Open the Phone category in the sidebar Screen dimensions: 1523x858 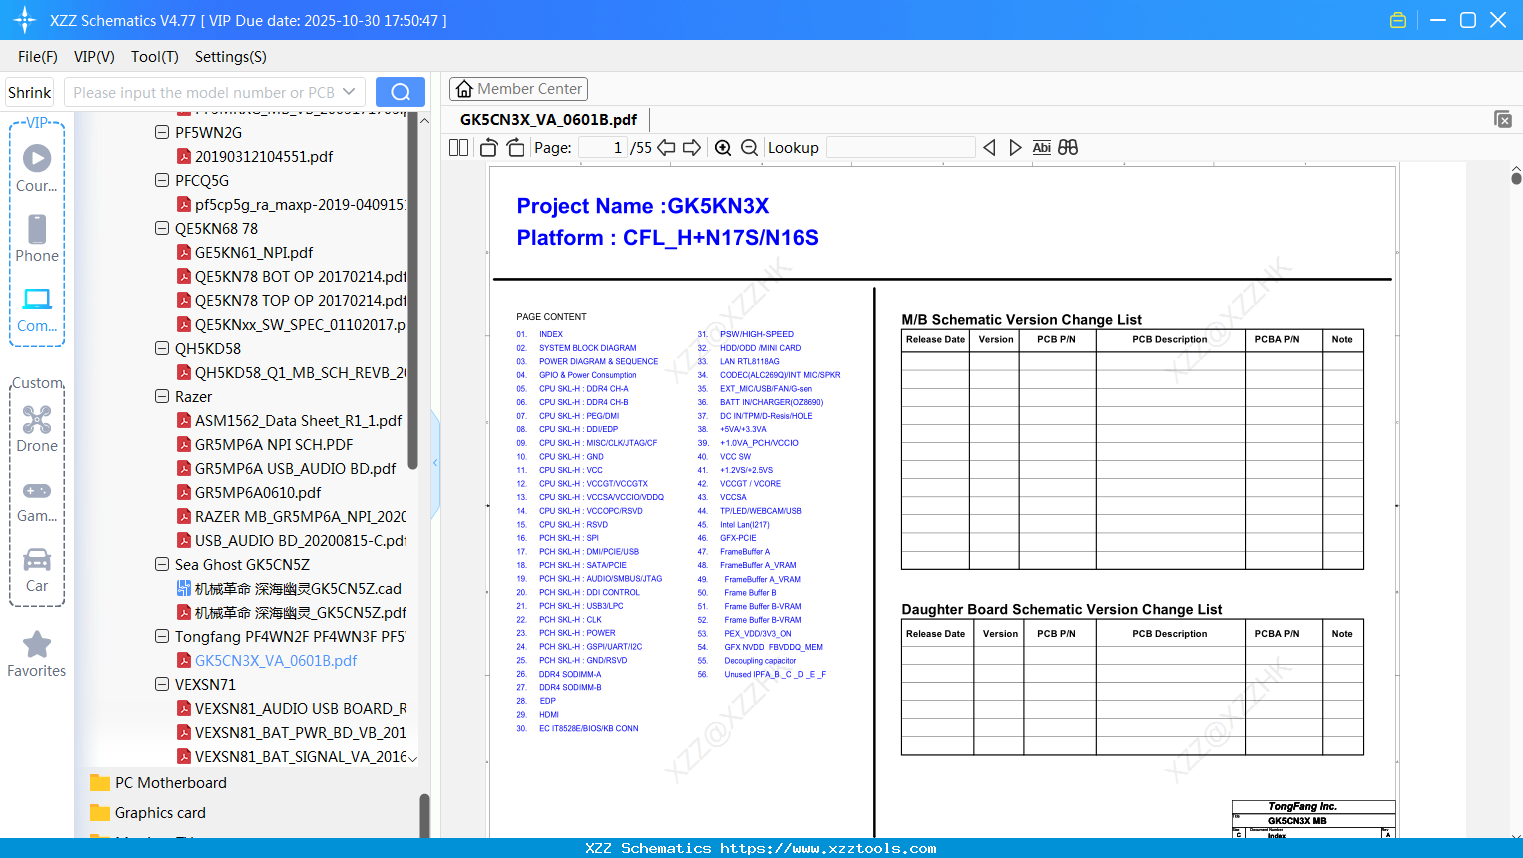point(37,238)
